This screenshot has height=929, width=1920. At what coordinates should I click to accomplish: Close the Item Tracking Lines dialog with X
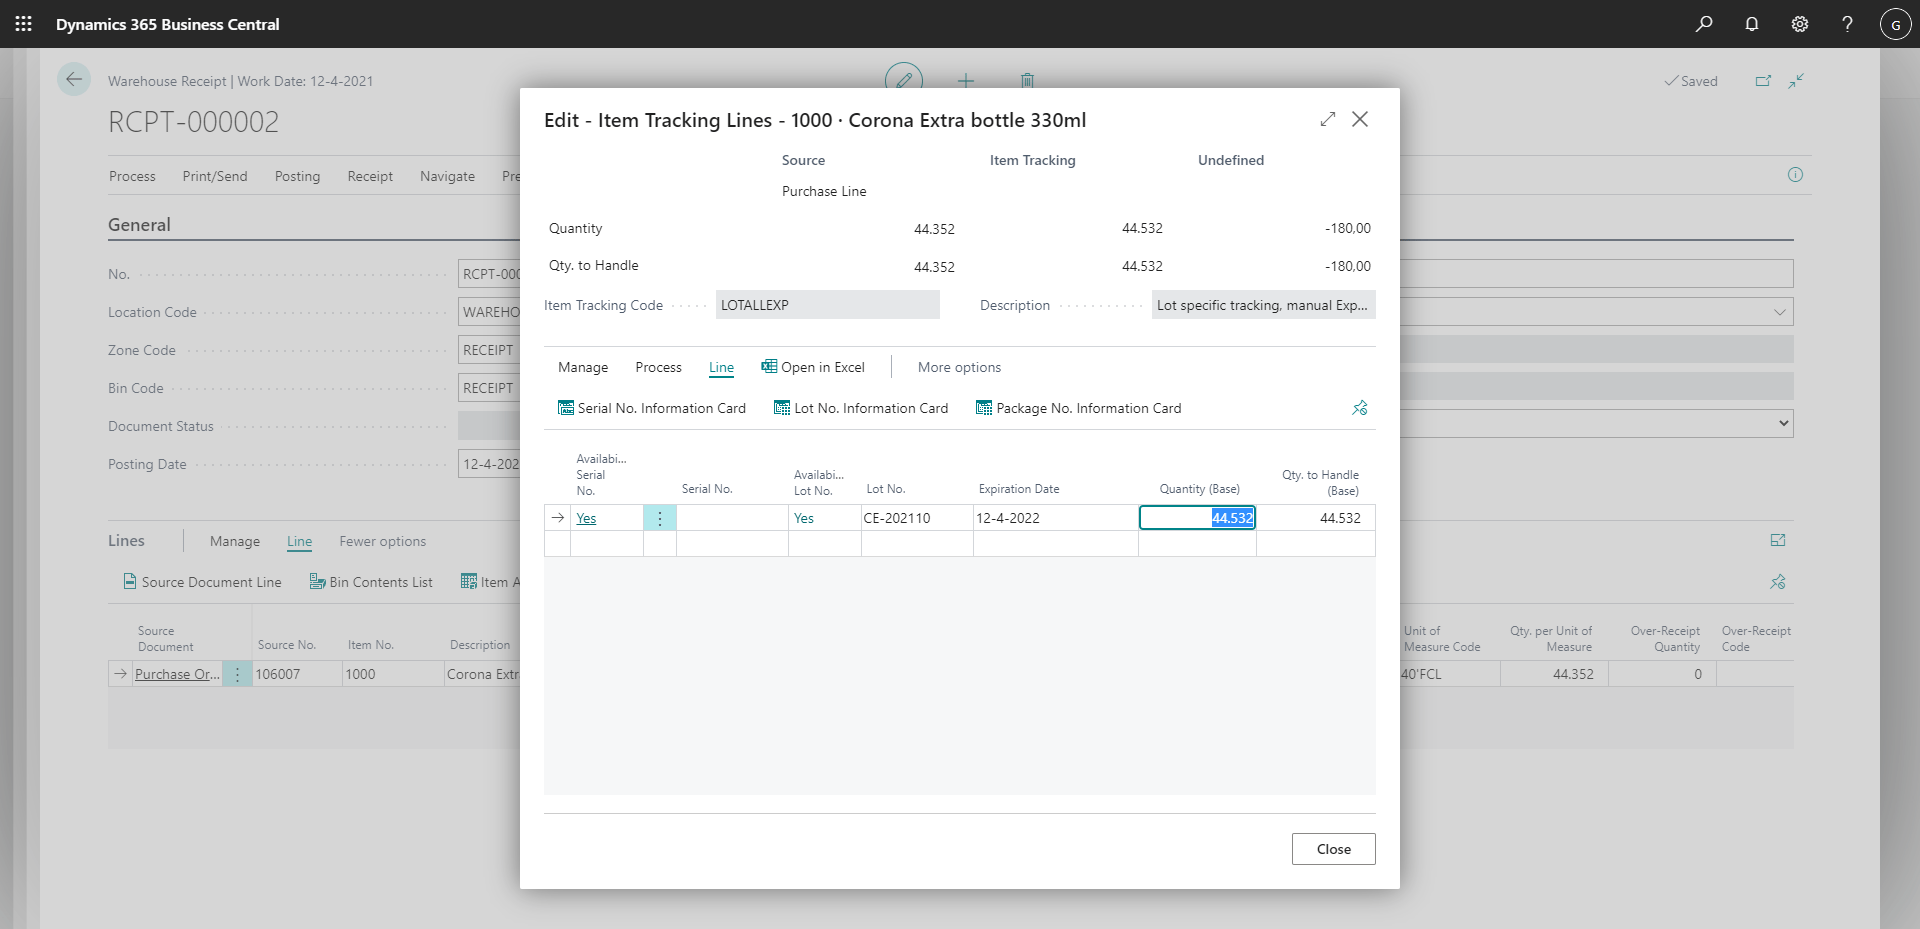tap(1360, 119)
